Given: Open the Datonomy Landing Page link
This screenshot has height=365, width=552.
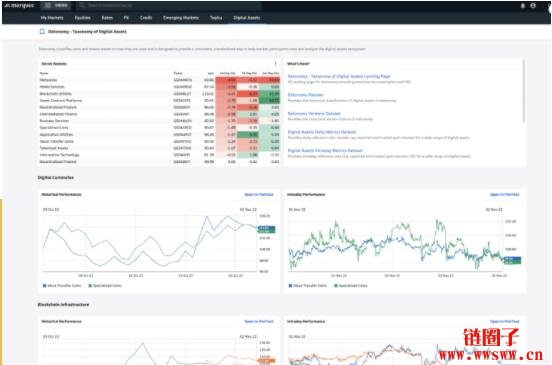Looking at the screenshot, I should tap(339, 76).
